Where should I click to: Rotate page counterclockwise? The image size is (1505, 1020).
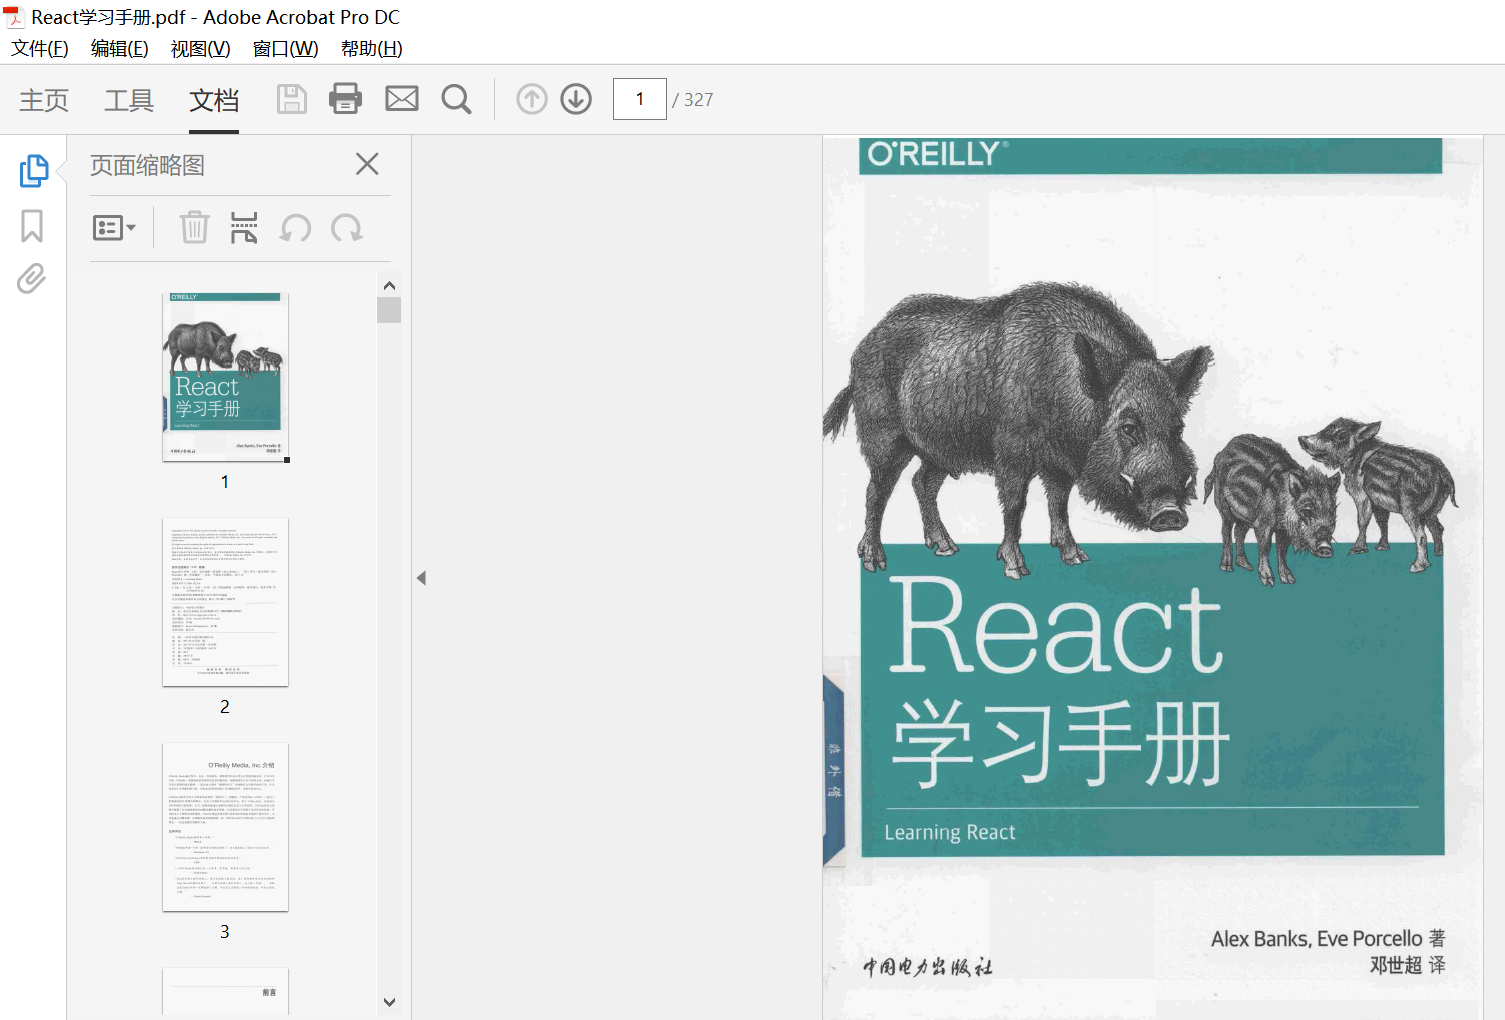pyautogui.click(x=295, y=228)
